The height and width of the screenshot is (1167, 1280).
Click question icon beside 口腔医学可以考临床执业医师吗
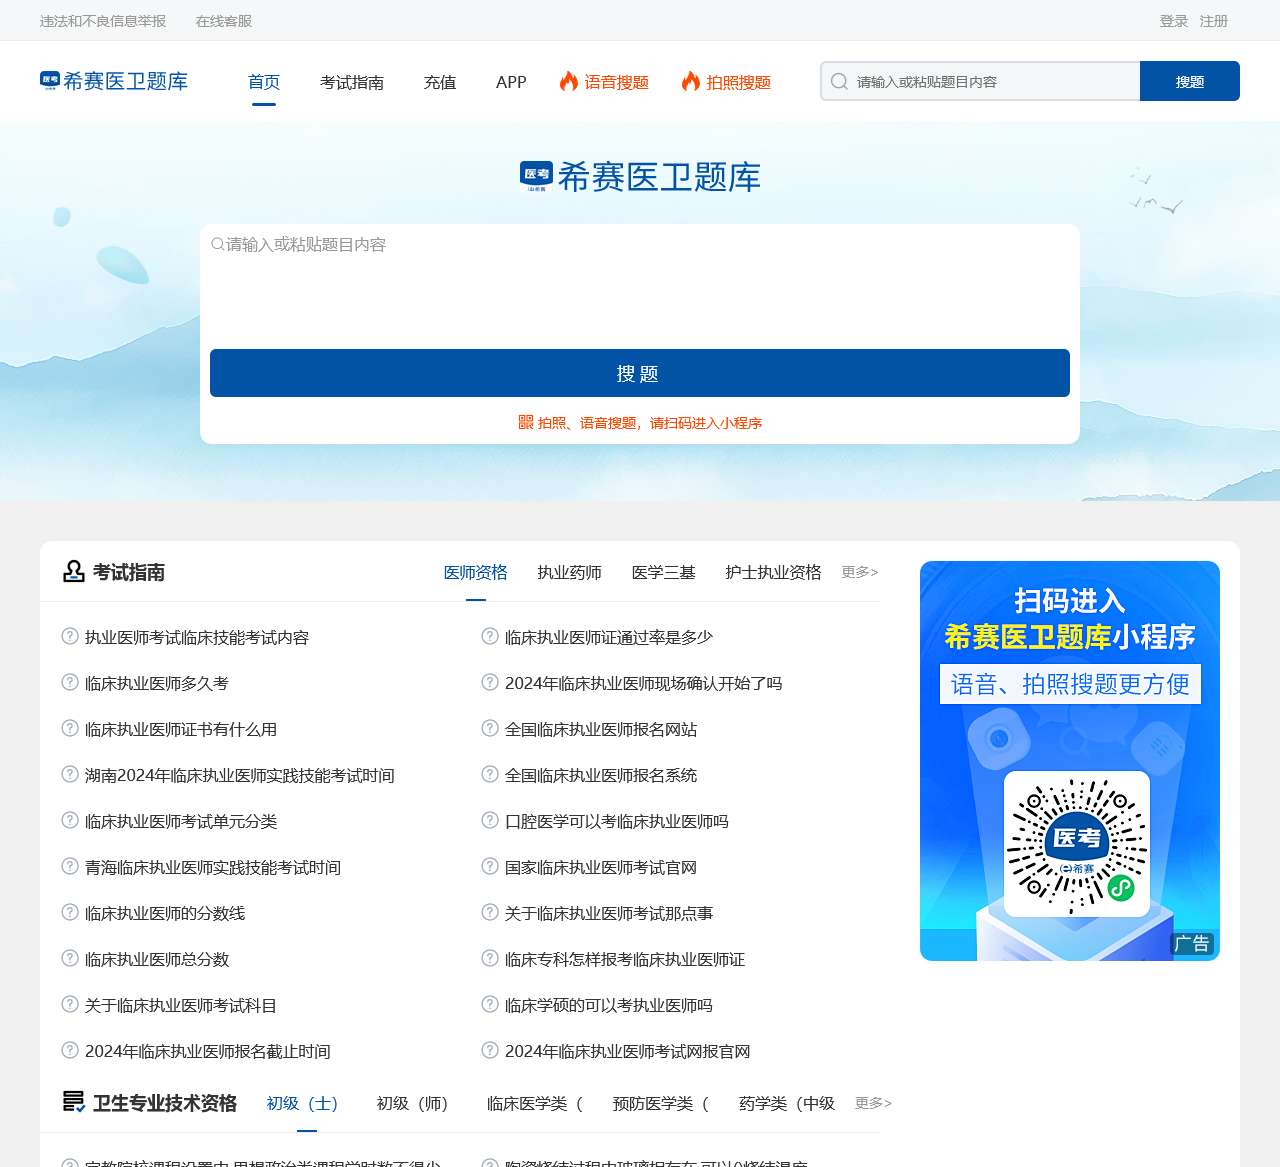click(x=490, y=820)
